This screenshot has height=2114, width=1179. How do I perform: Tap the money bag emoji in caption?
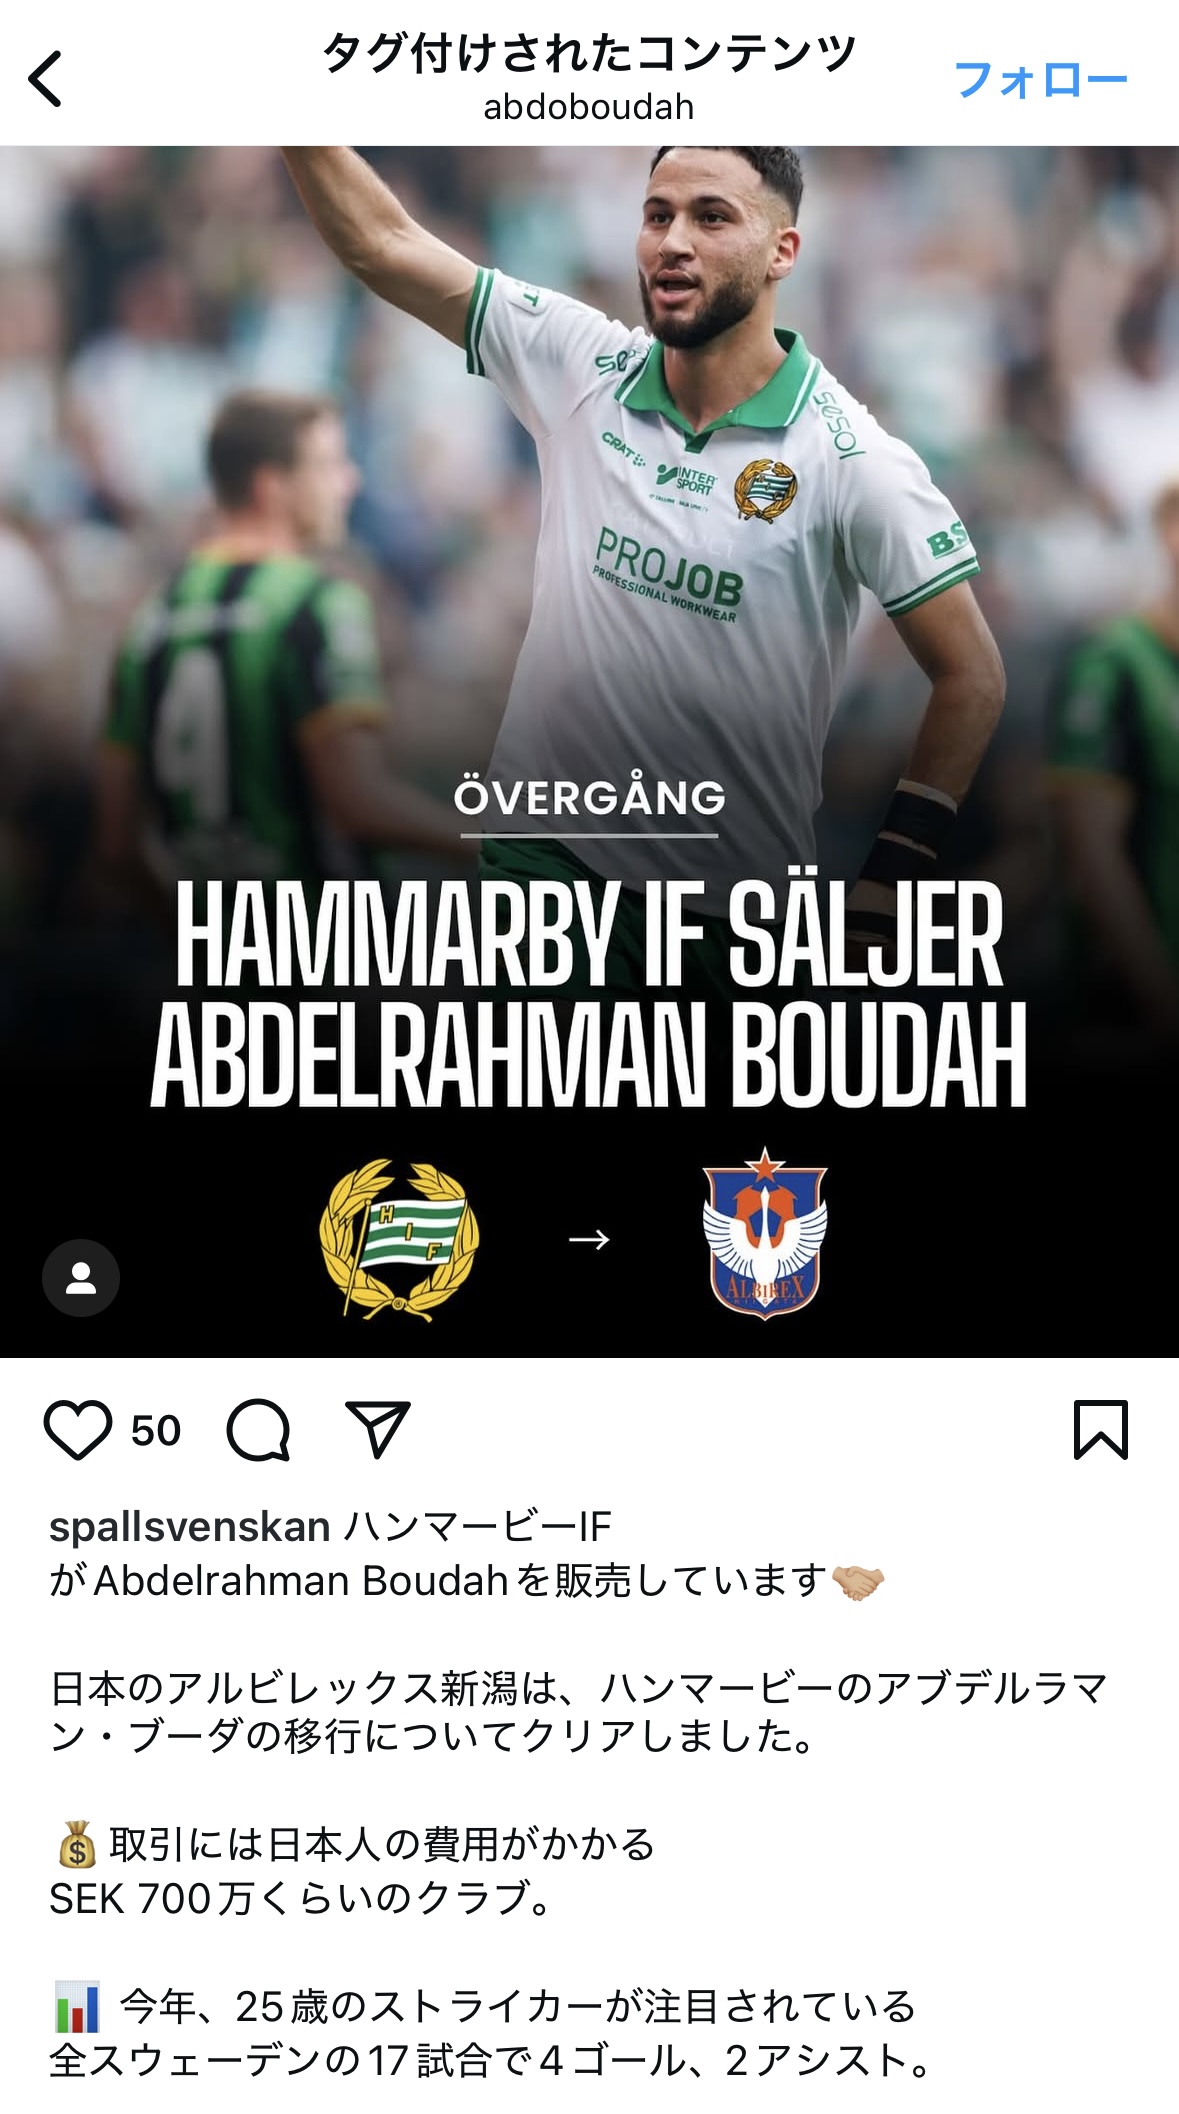click(x=77, y=1845)
